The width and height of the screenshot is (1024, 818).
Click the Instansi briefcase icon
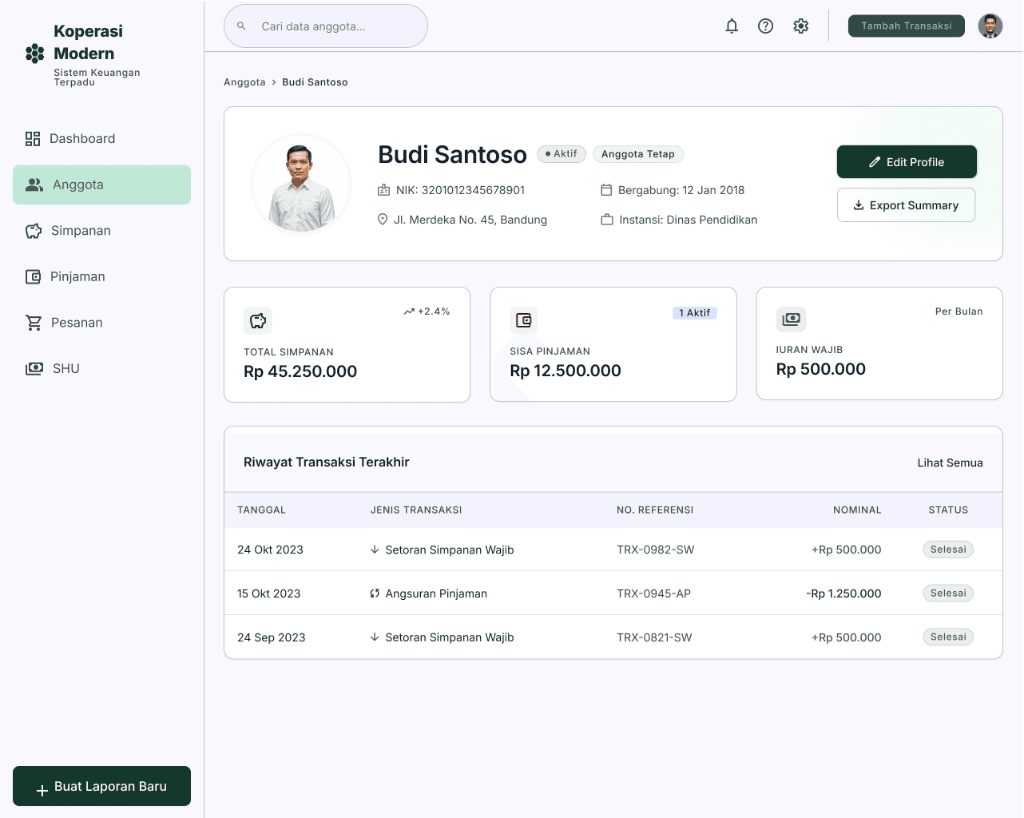[x=607, y=219]
